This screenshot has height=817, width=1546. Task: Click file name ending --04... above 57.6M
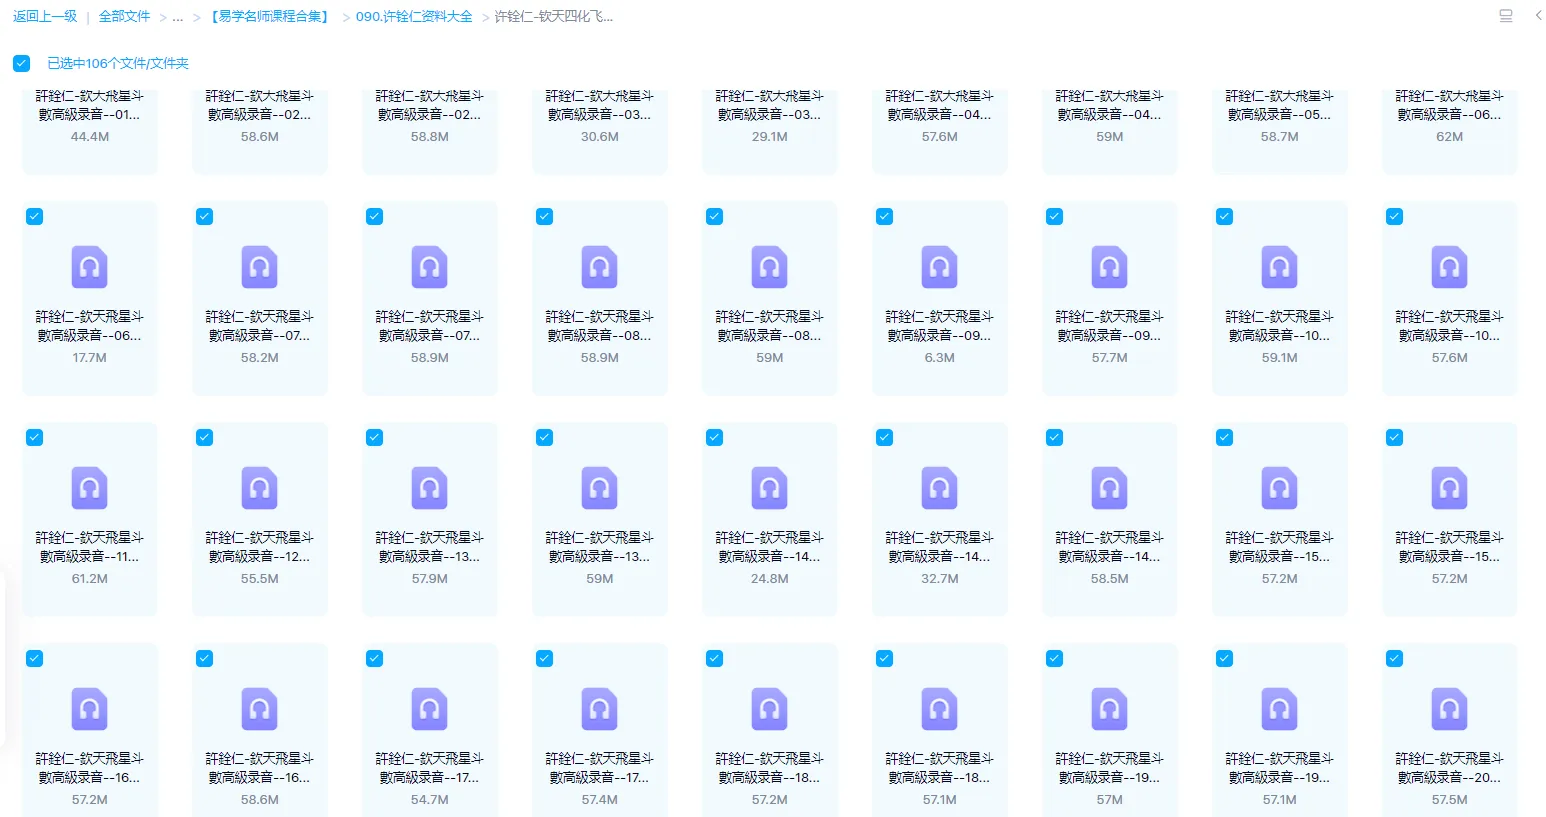point(940,105)
